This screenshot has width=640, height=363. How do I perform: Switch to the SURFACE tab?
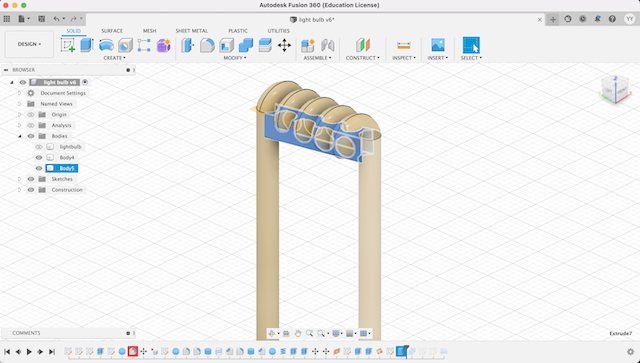(x=112, y=31)
